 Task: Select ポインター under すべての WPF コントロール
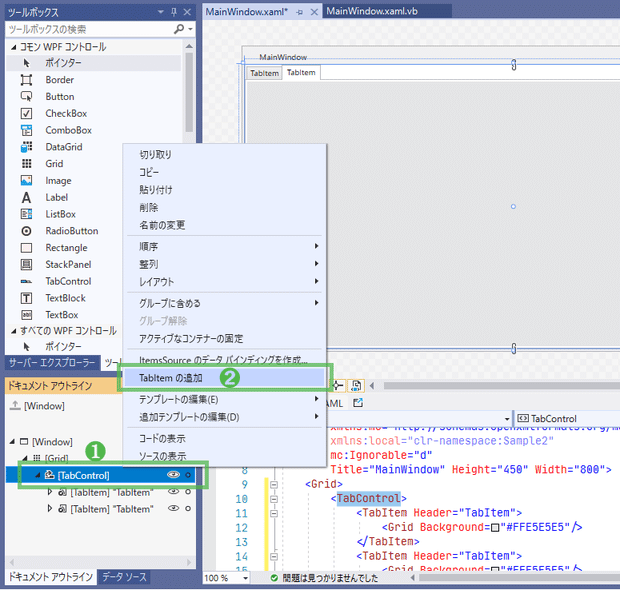point(63,346)
